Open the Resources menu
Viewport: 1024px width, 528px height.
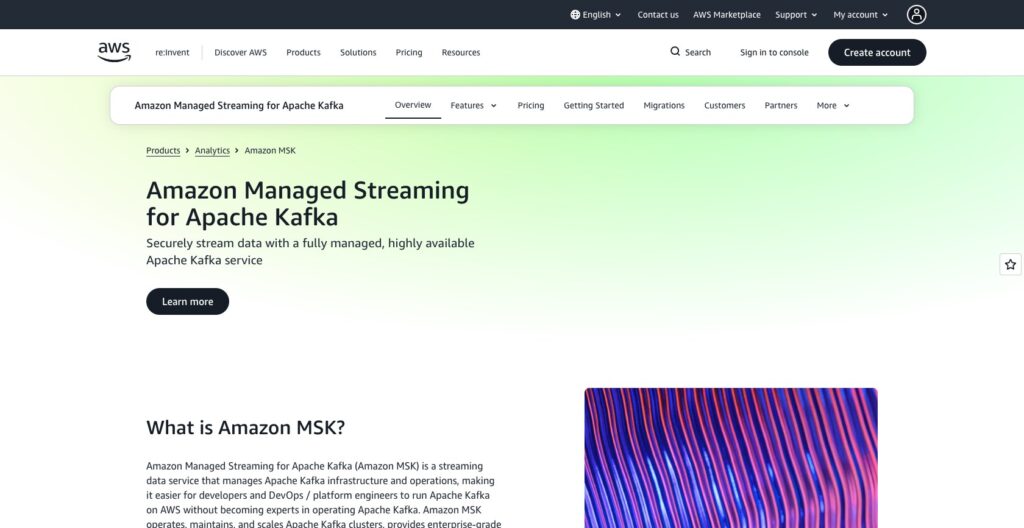pyautogui.click(x=460, y=52)
